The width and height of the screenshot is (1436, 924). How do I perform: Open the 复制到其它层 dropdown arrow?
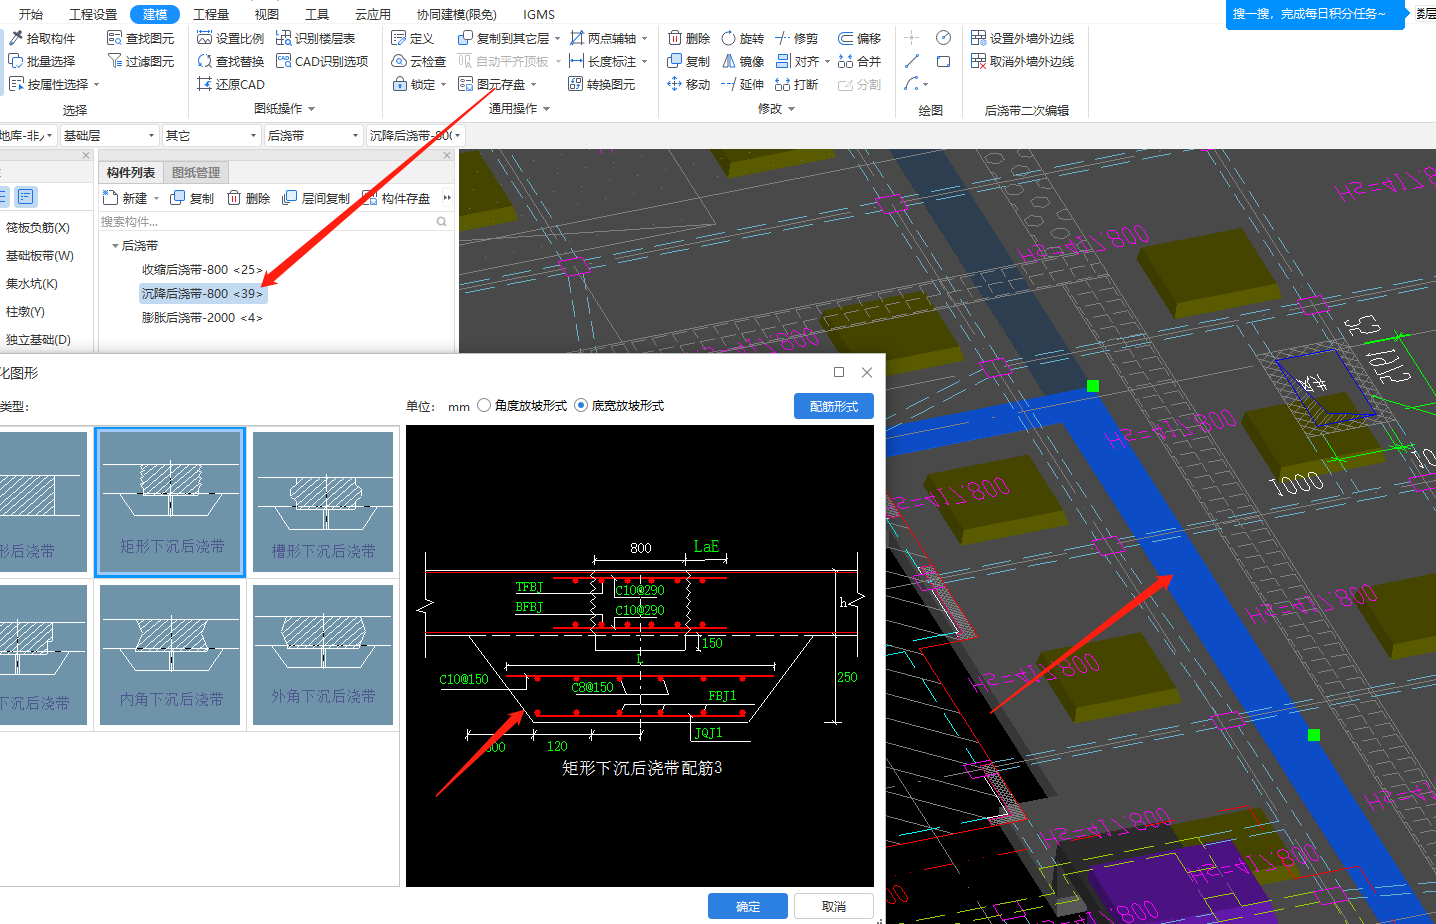[557, 38]
